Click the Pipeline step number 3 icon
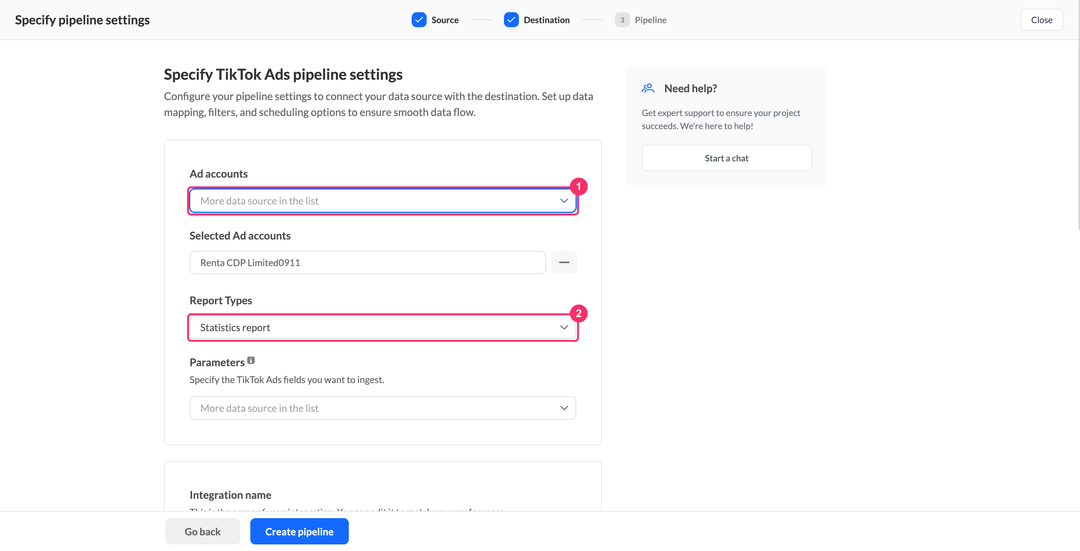1080x551 pixels. point(622,20)
